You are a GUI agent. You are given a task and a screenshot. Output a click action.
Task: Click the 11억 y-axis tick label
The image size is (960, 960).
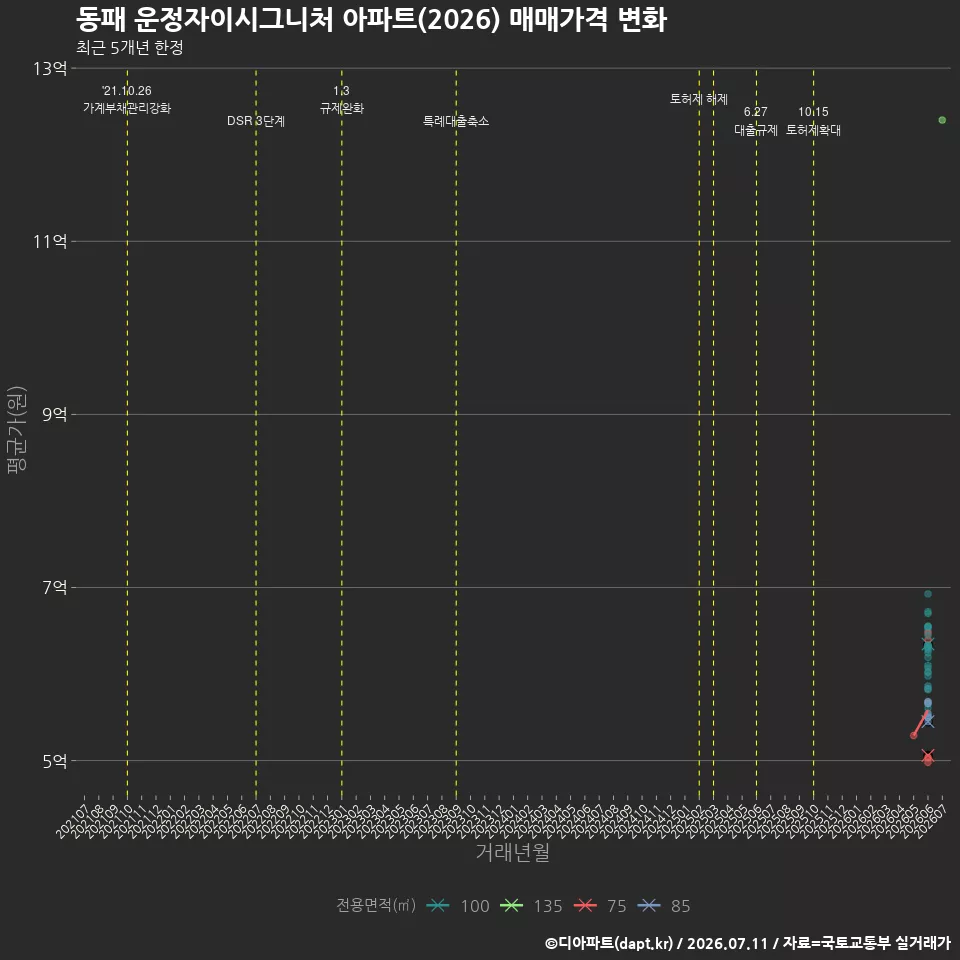coord(50,241)
